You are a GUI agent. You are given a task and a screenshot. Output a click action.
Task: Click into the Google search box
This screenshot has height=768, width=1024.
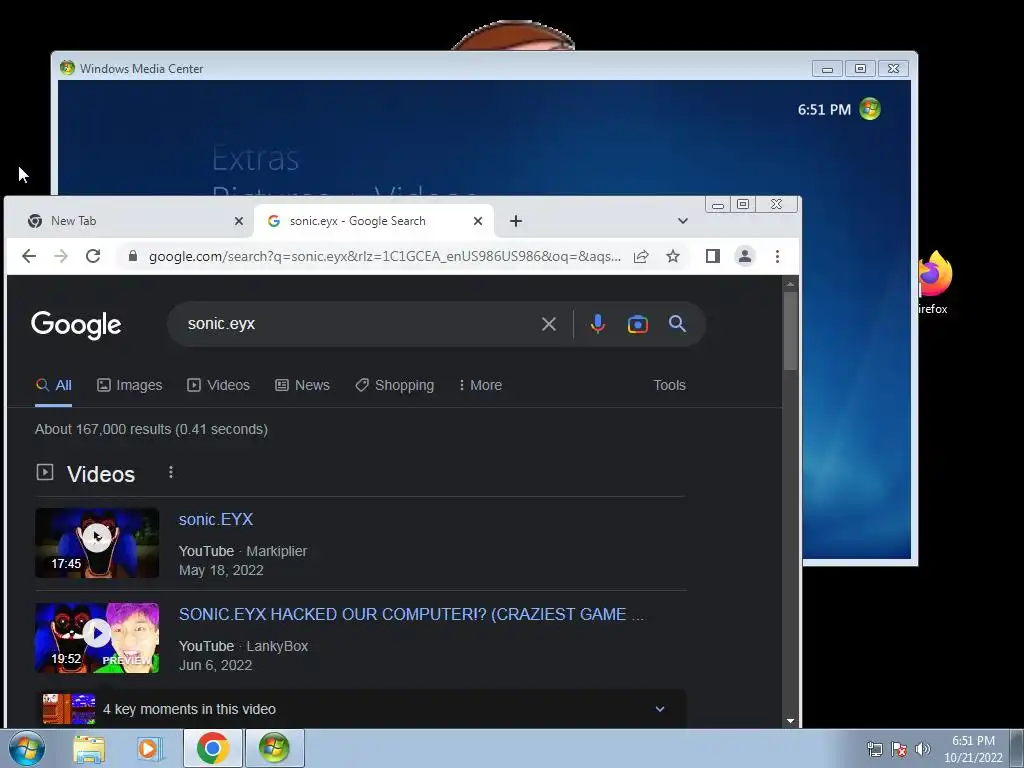[x=359, y=324]
